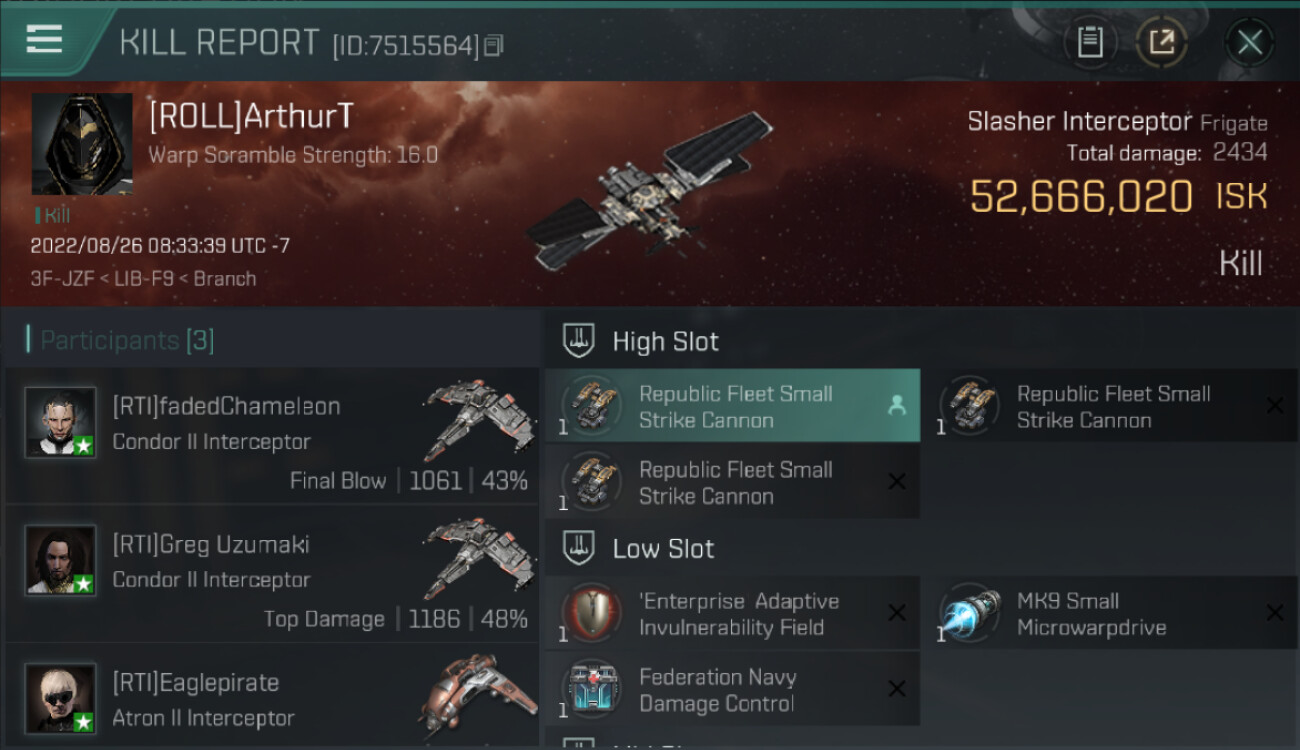
Task: Click the MK9 Small Microwarpdrive icon
Action: [969, 612]
